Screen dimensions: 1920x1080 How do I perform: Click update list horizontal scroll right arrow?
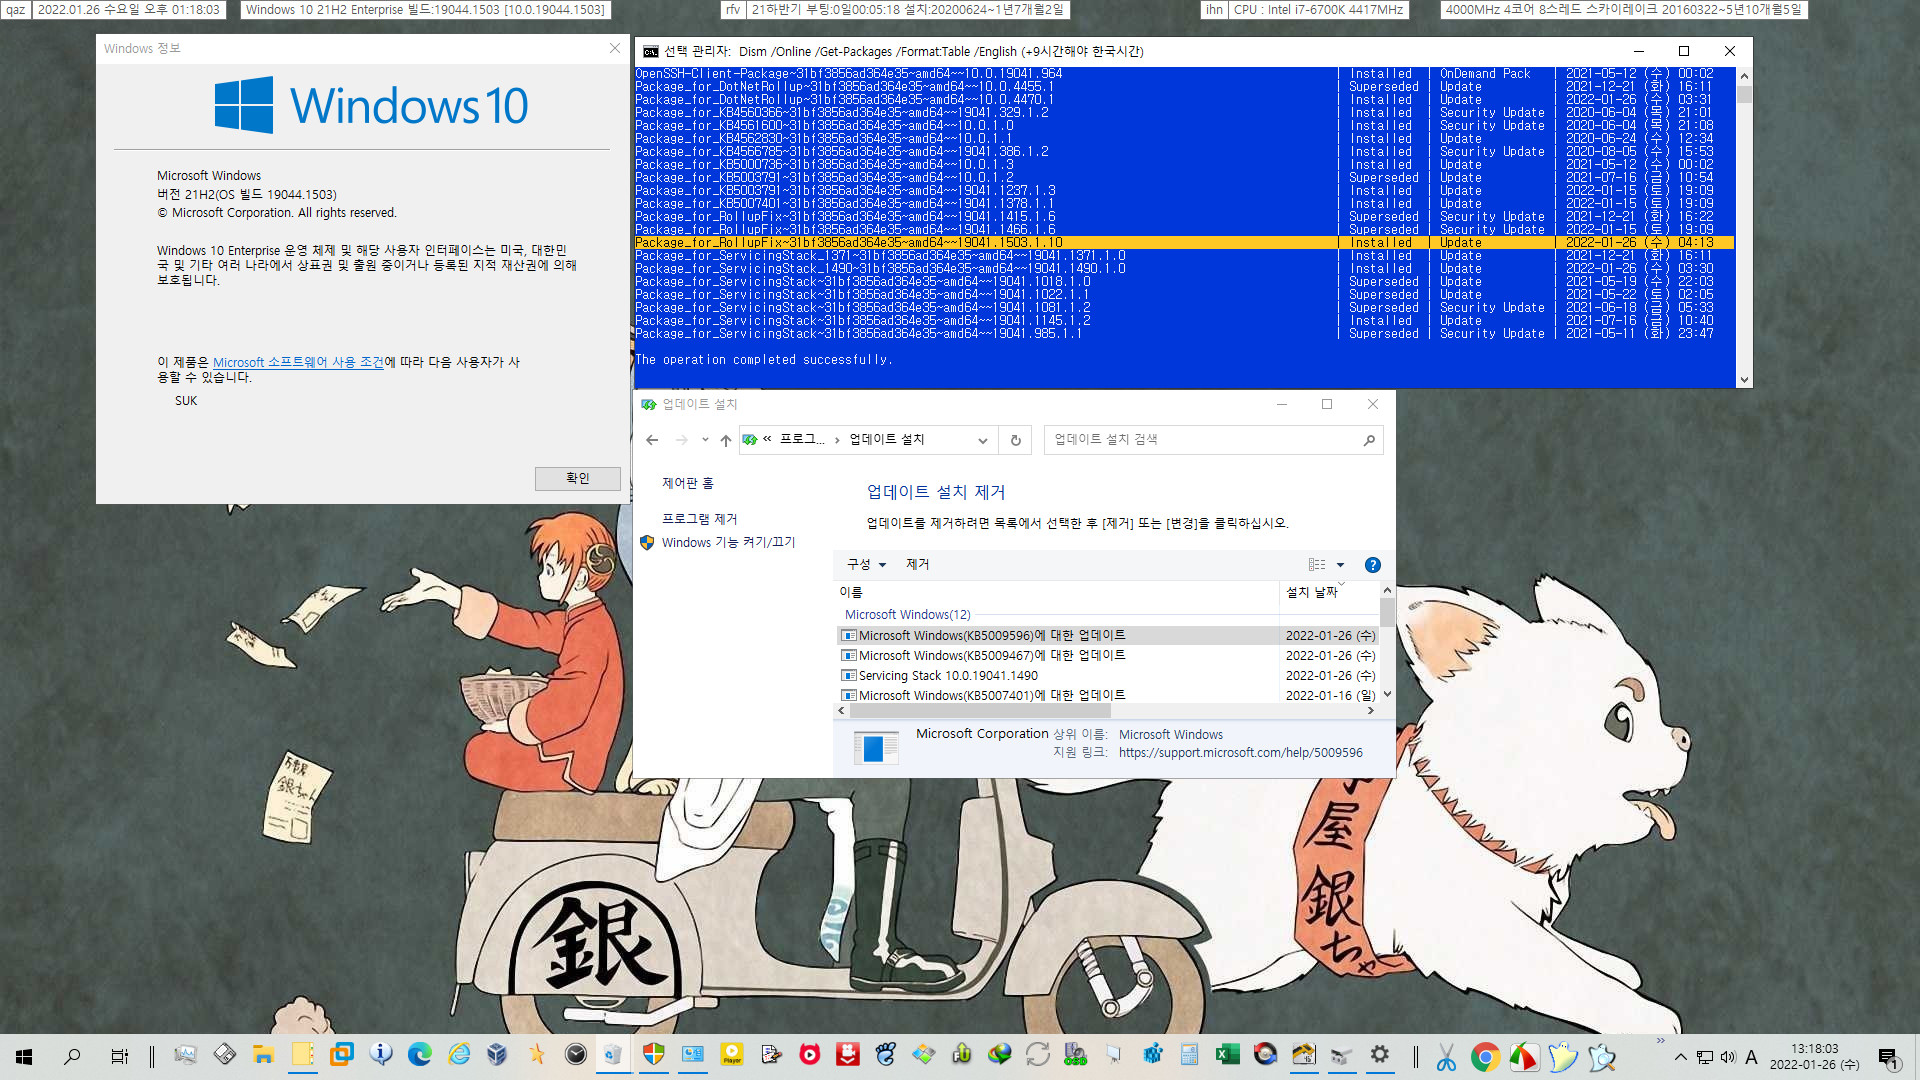coord(1371,711)
